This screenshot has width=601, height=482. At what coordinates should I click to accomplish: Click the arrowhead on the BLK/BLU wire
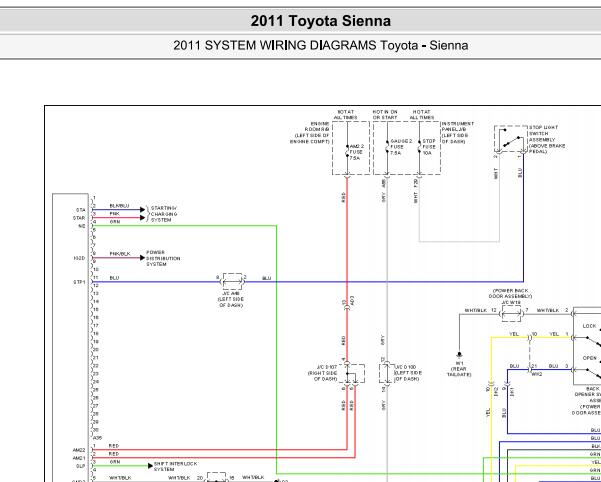[x=143, y=210]
